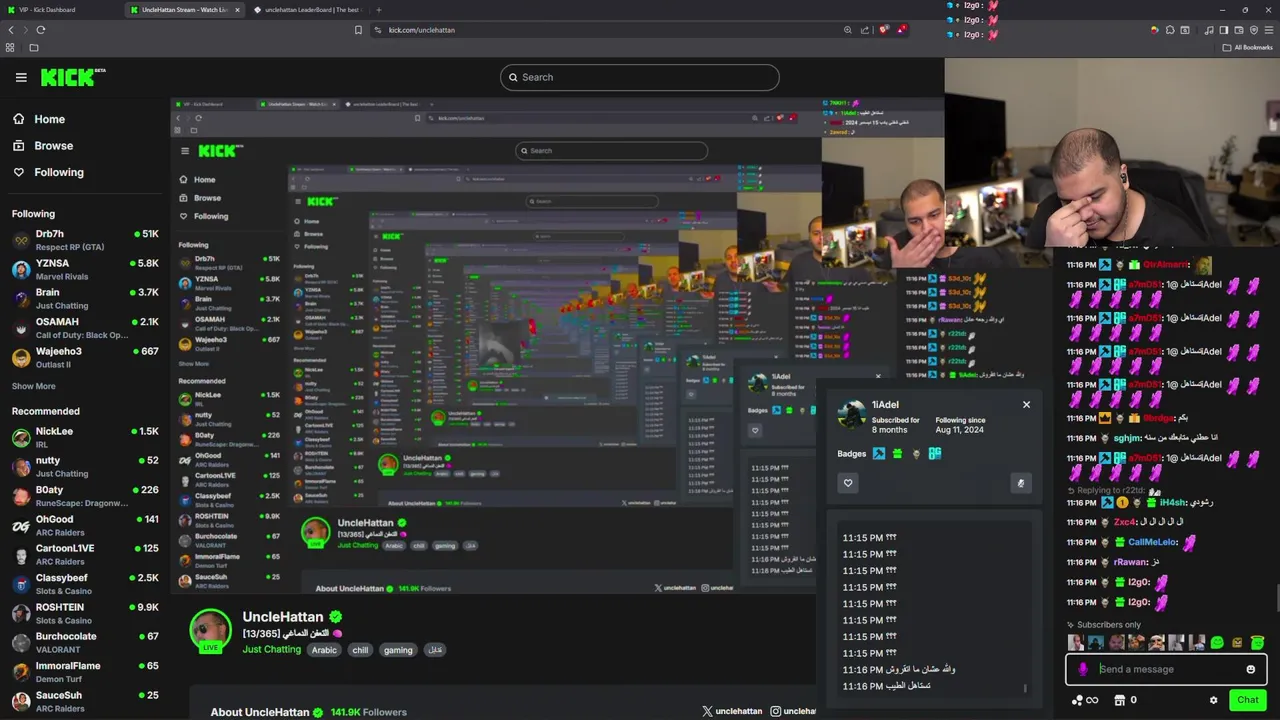Open Drb7h channel in Following list

point(85,240)
